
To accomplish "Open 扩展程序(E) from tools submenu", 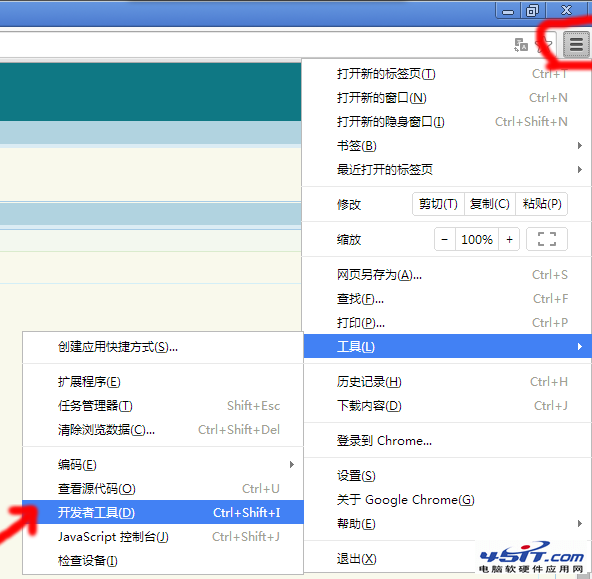I will click(x=163, y=382).
